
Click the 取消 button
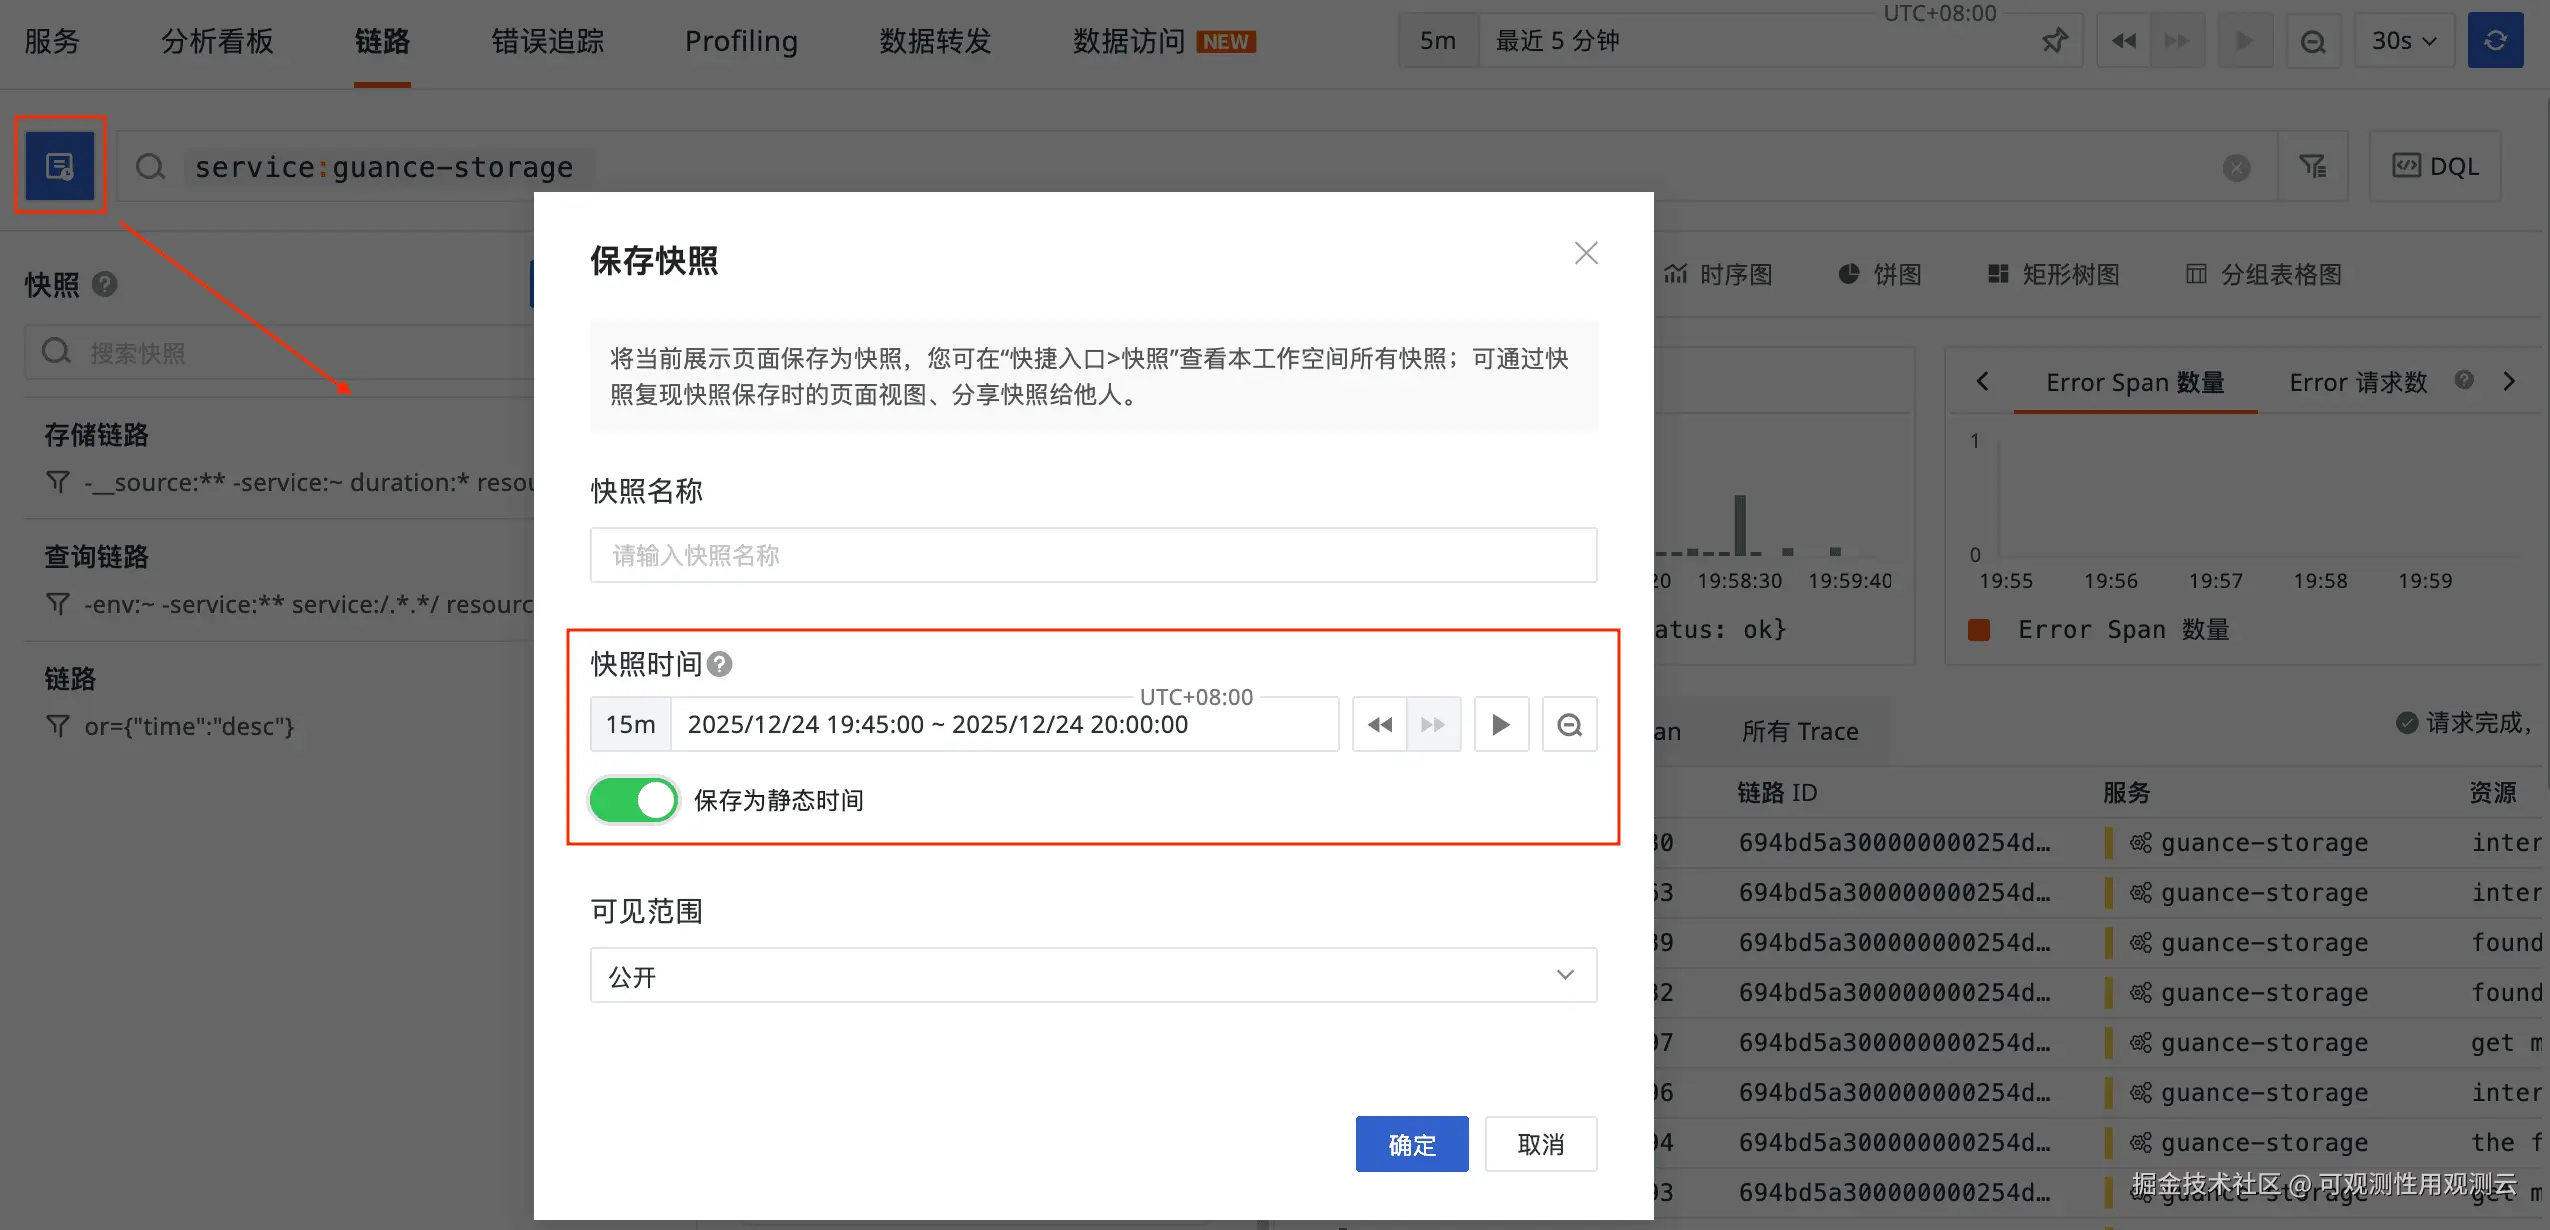coord(1540,1144)
